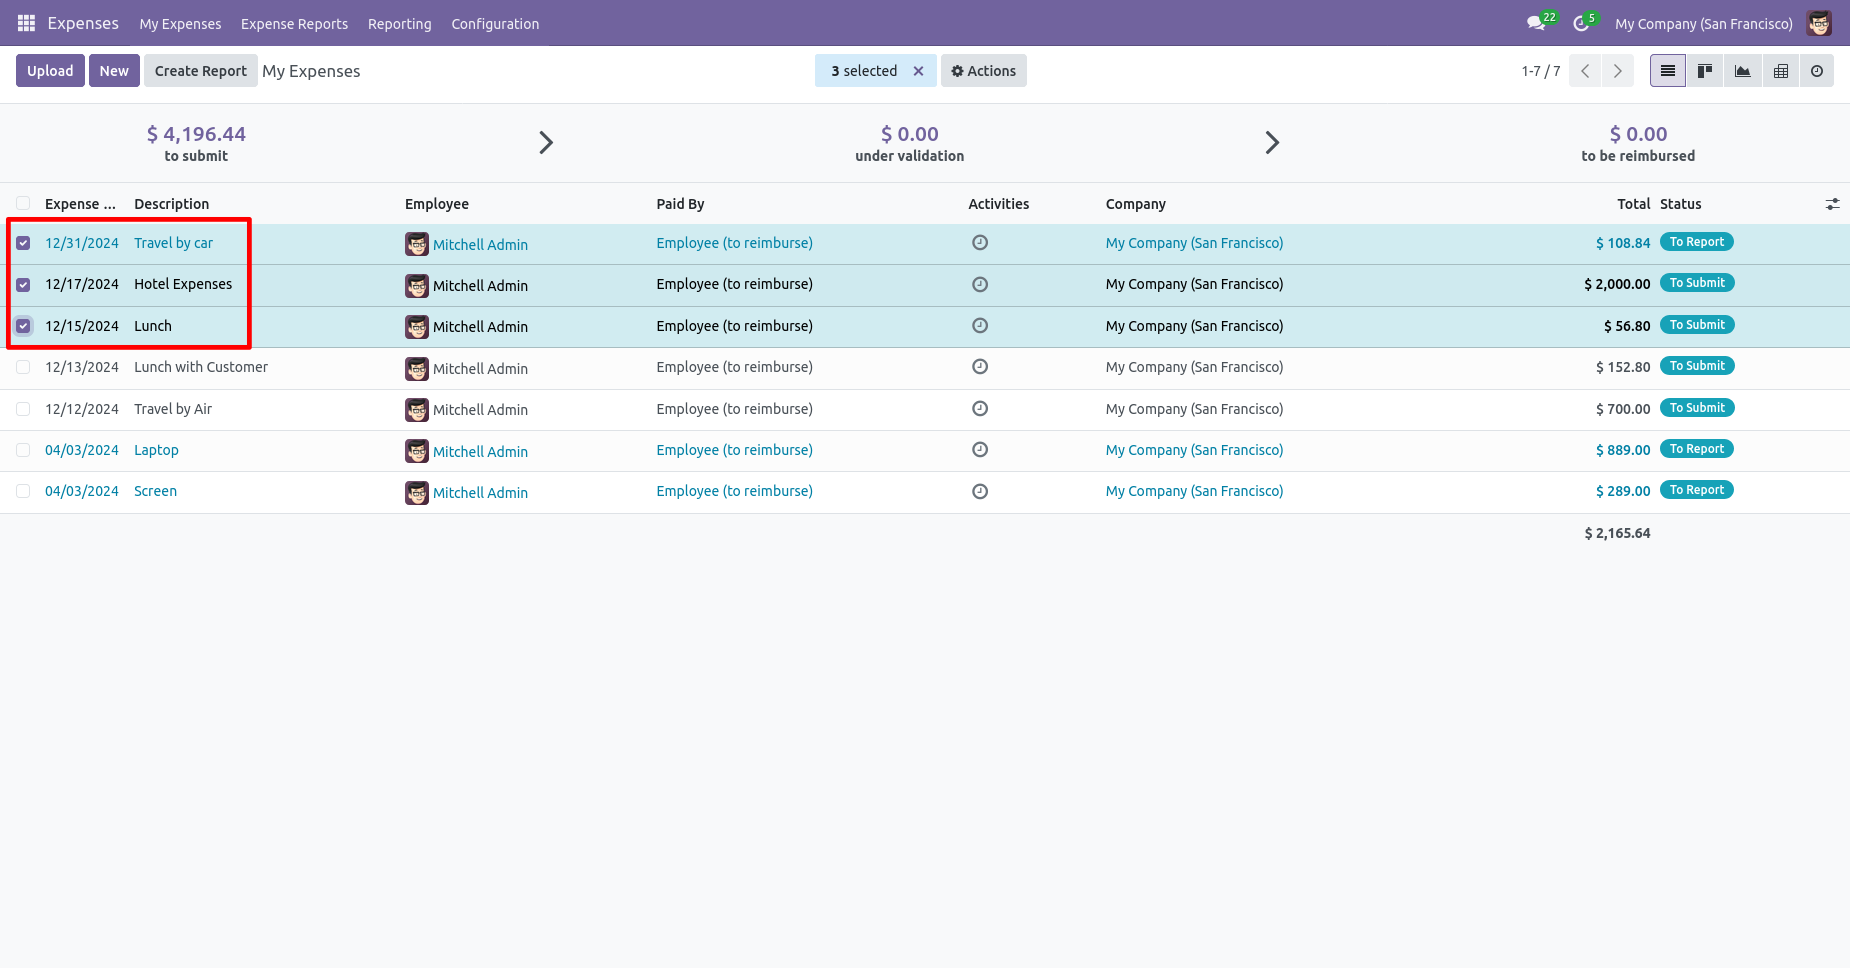The image size is (1850, 968).
Task: Go to previous page of records
Action: pos(1585,71)
